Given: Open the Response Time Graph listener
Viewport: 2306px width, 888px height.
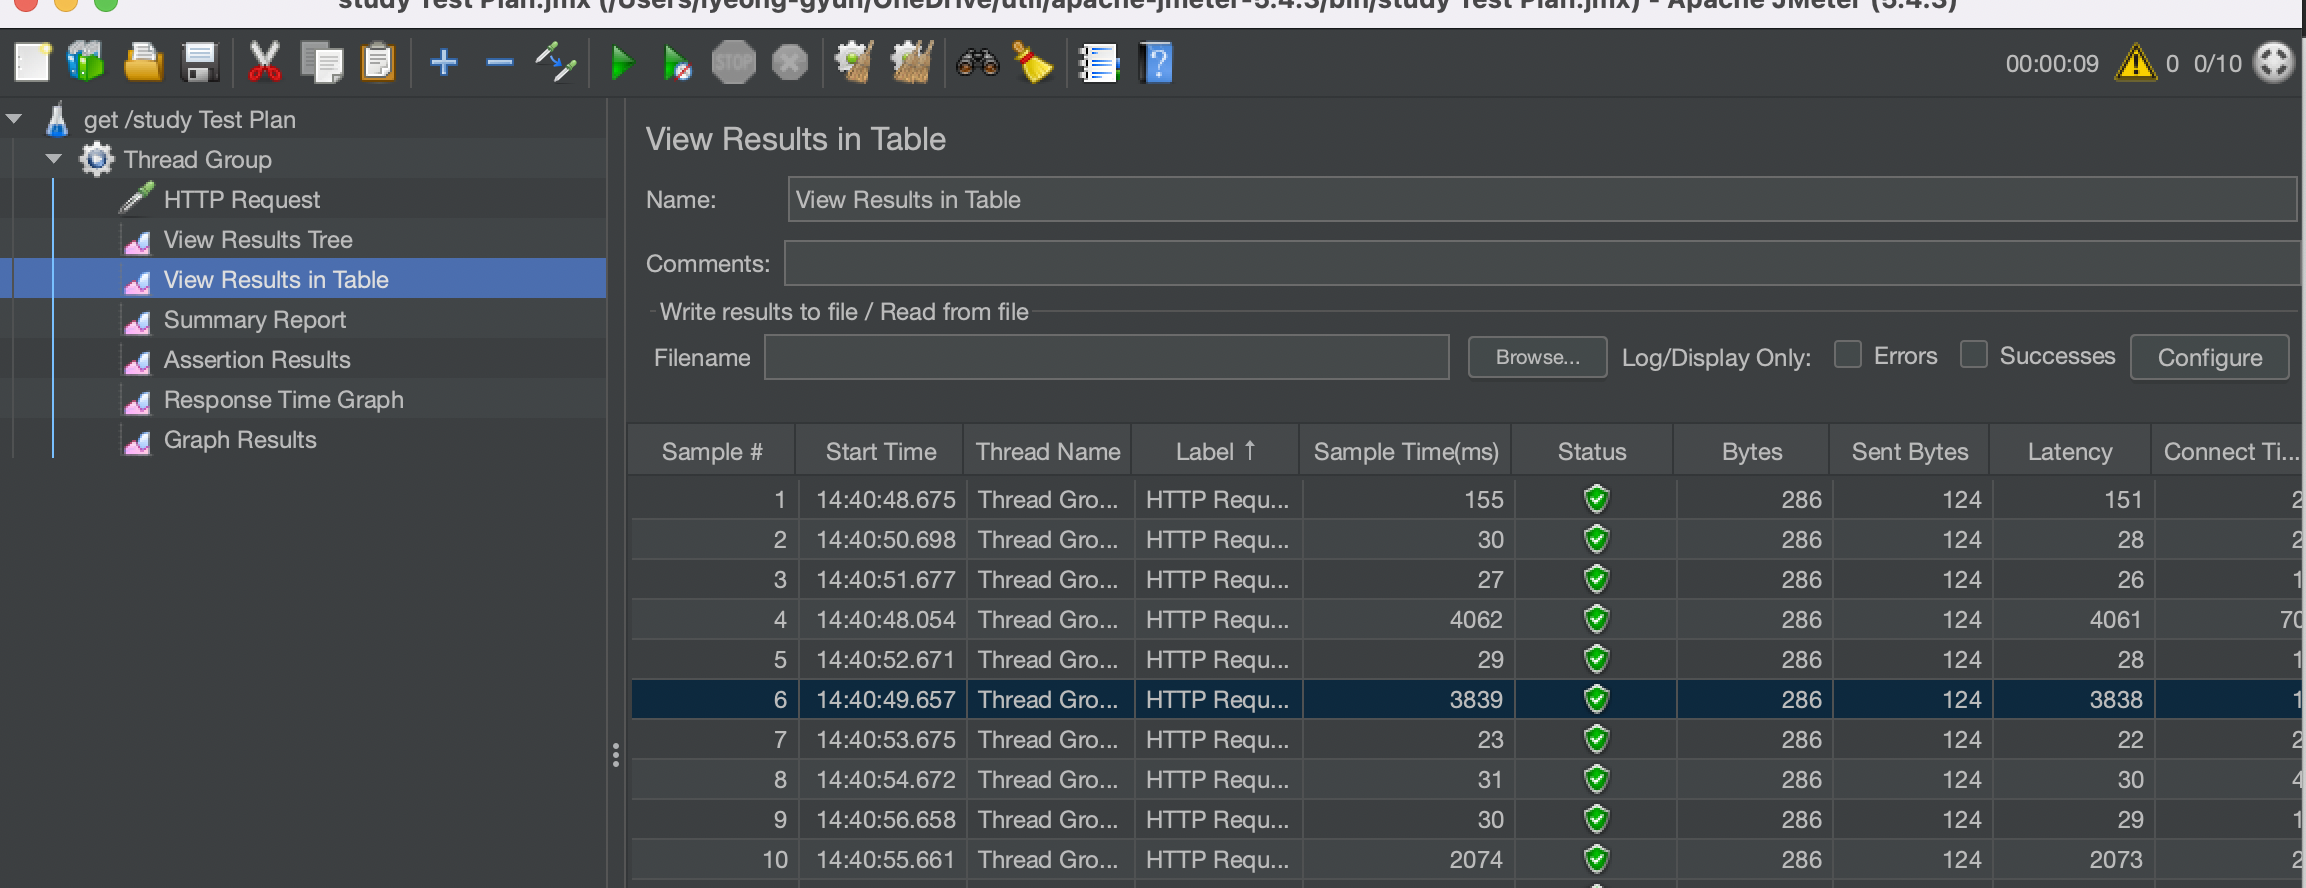Looking at the screenshot, I should tap(283, 400).
